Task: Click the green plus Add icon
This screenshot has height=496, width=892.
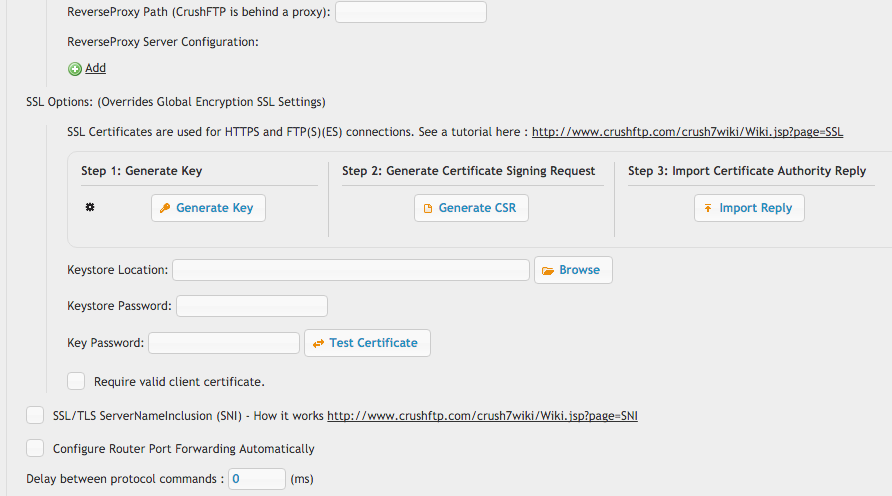Action: tap(75, 69)
